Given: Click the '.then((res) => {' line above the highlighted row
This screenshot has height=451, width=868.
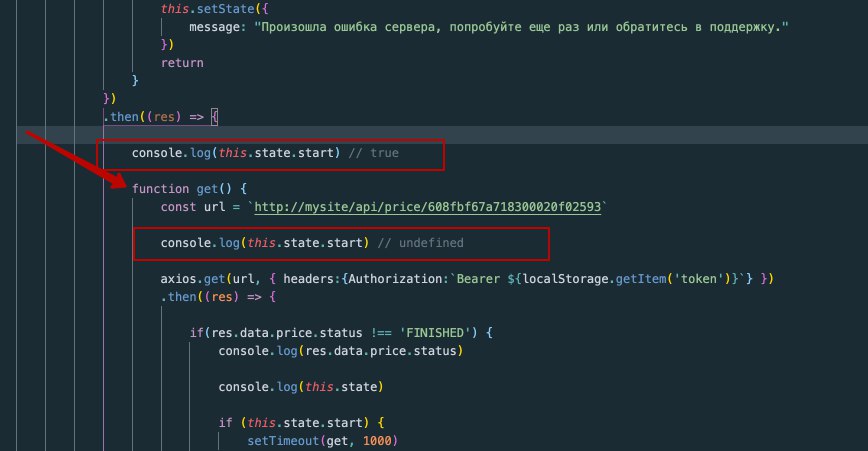Looking at the screenshot, I should (x=161, y=117).
